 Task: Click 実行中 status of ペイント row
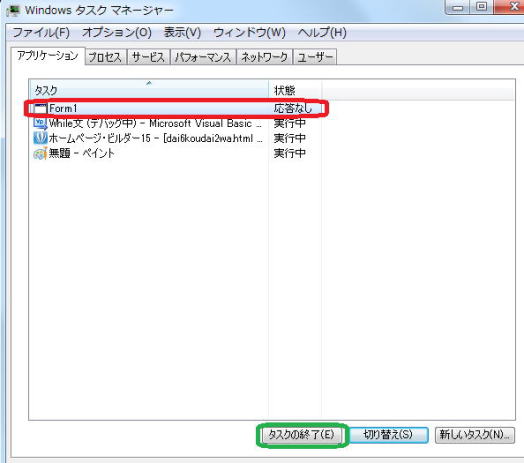point(290,153)
